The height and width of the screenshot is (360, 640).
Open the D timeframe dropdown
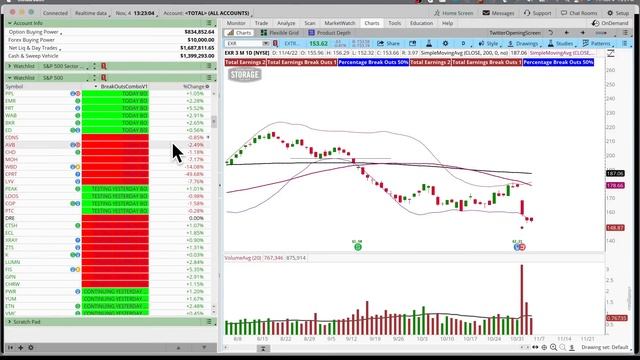465,43
